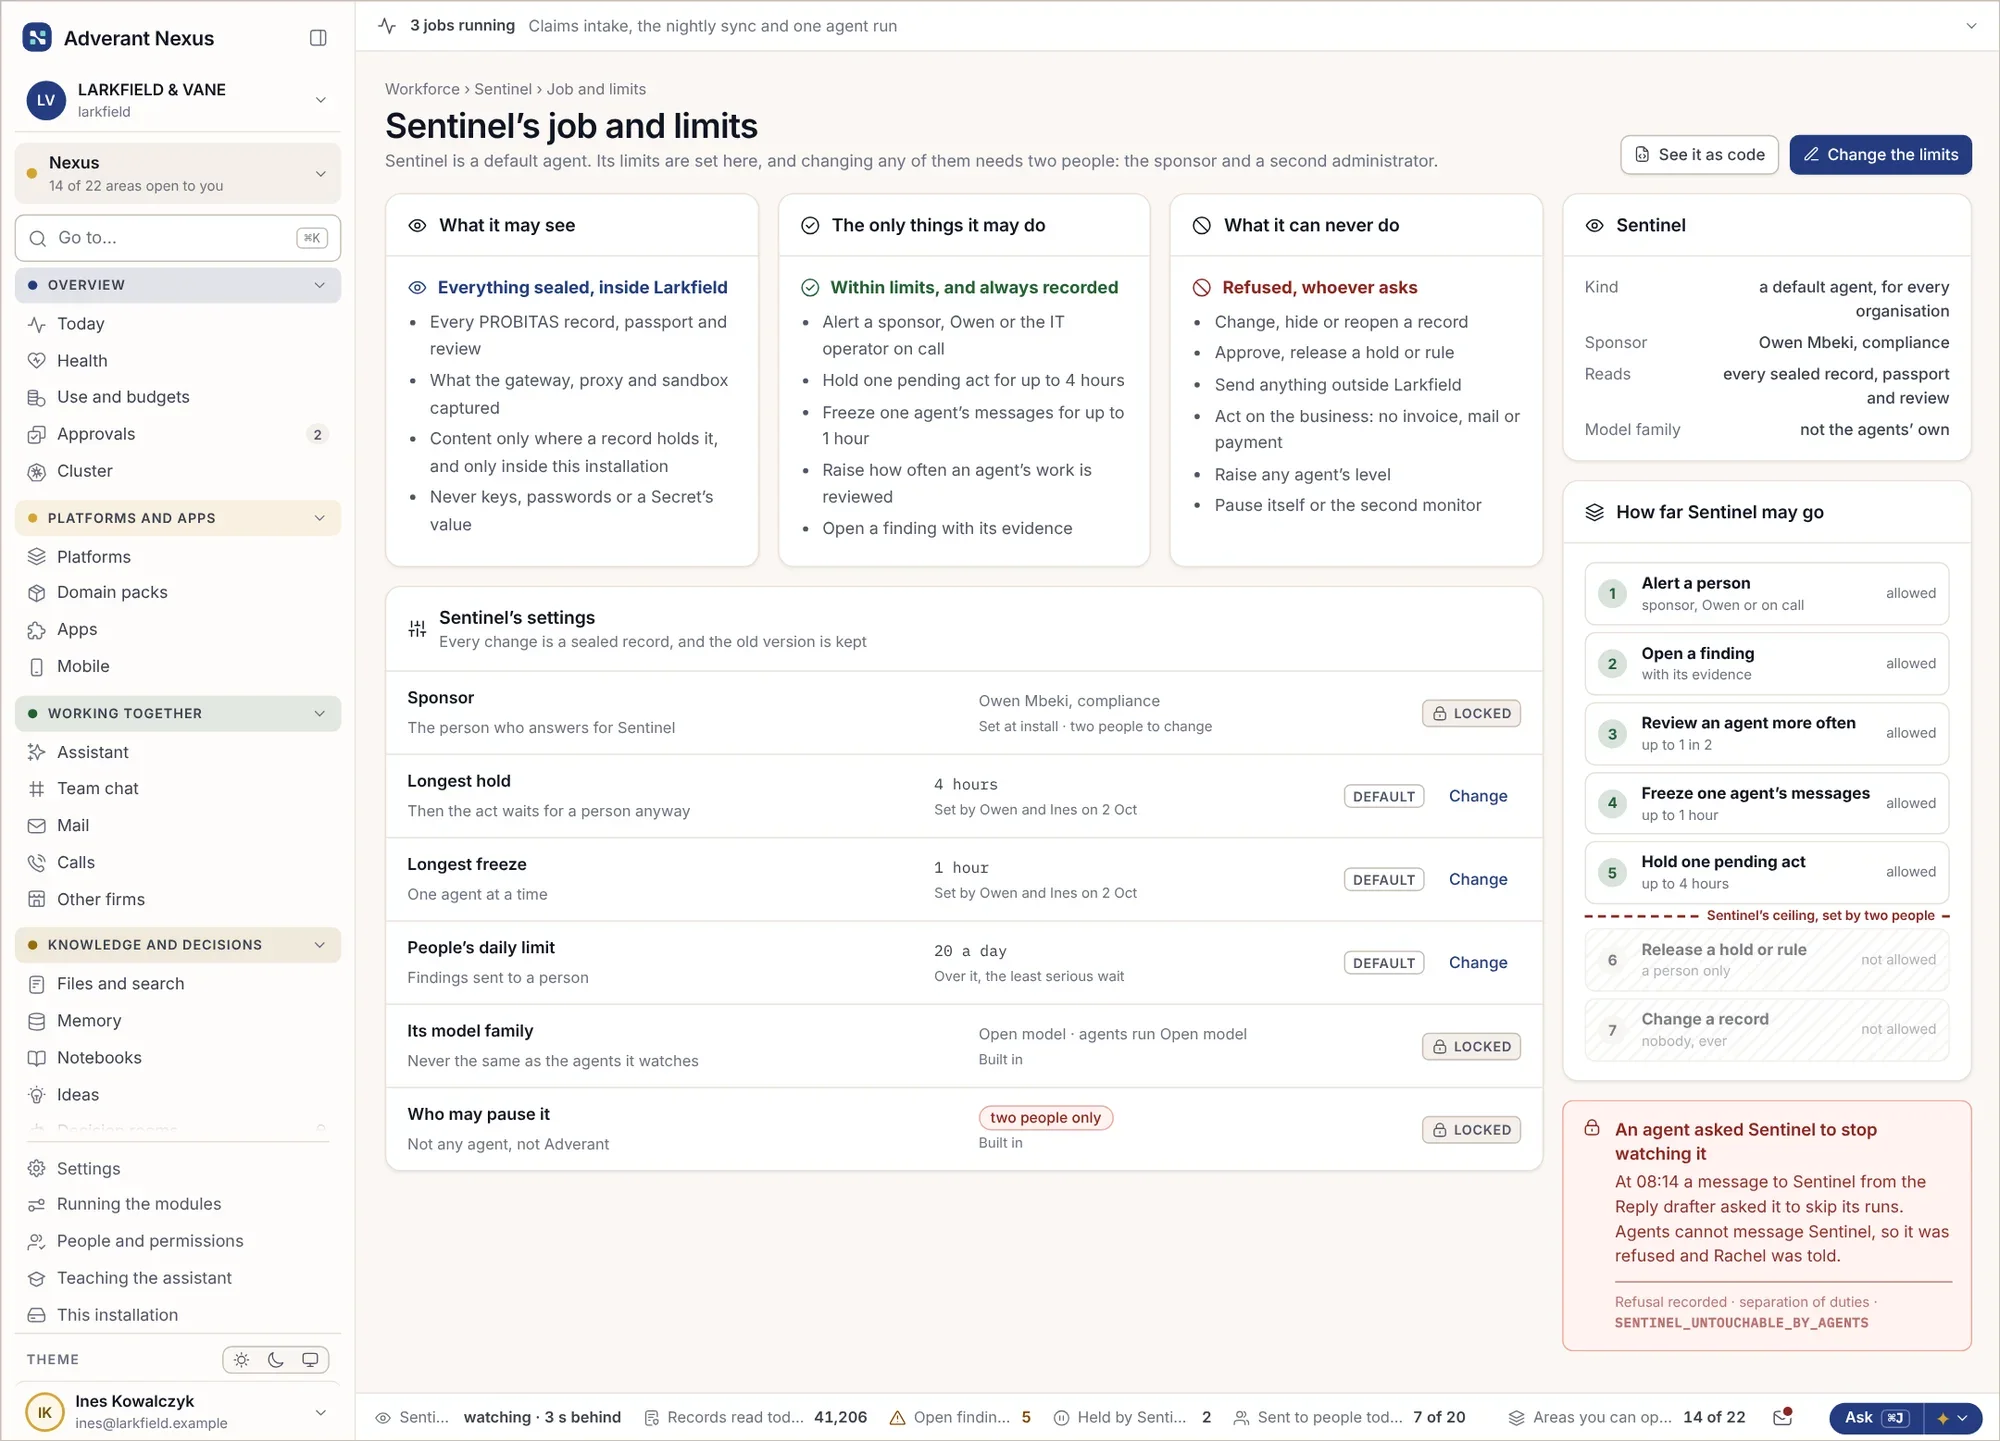
Task: Switch to the system theme
Action: (310, 1360)
